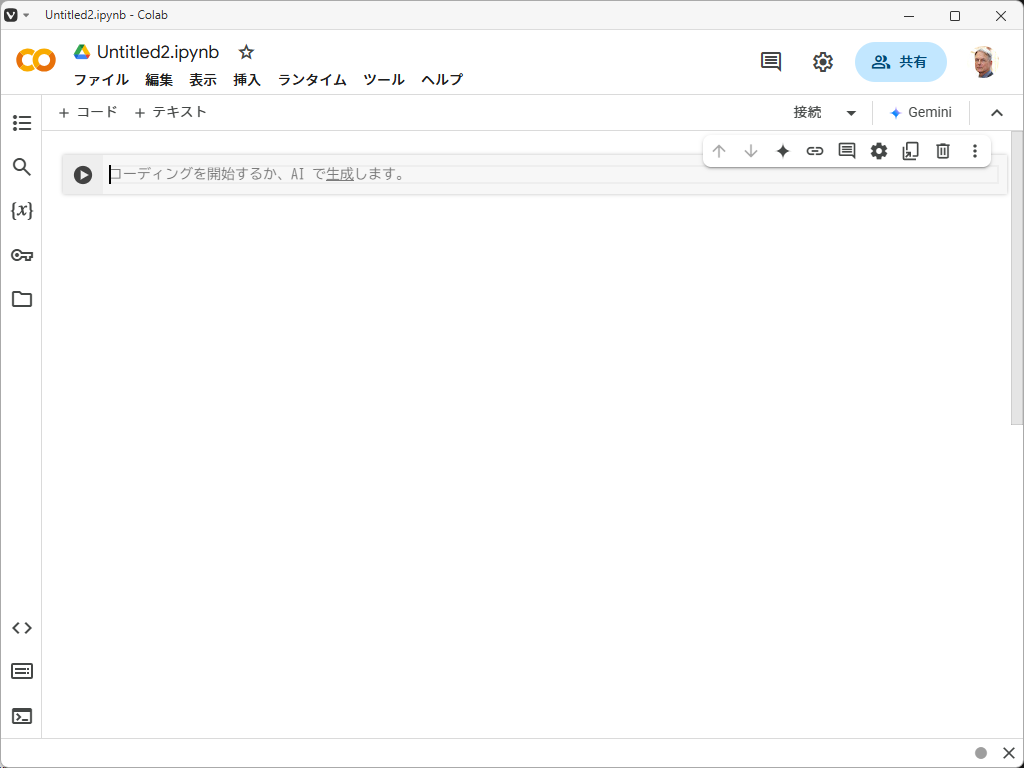Open the Gemini assistant
This screenshot has width=1024, height=768.
921,112
